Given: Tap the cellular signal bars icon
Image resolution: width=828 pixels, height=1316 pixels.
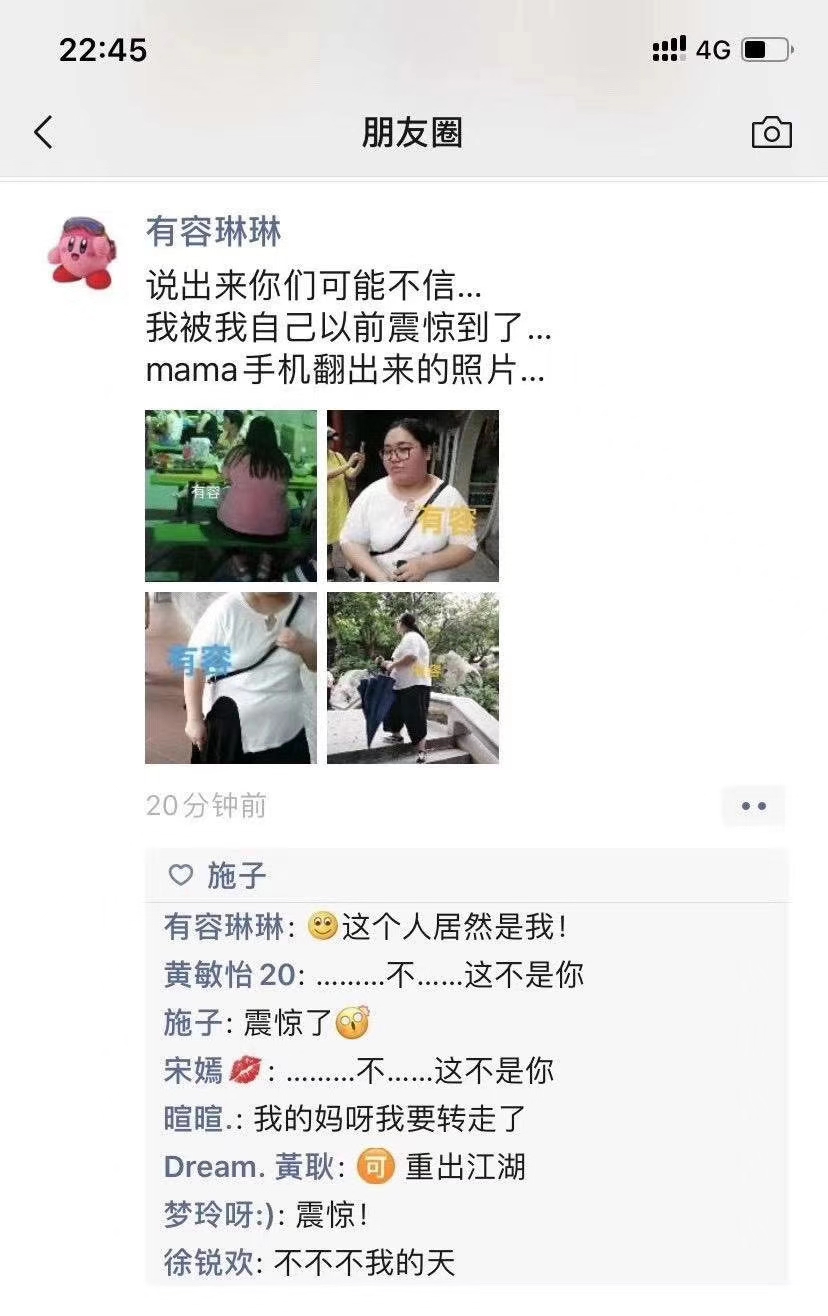Looking at the screenshot, I should pyautogui.click(x=669, y=49).
